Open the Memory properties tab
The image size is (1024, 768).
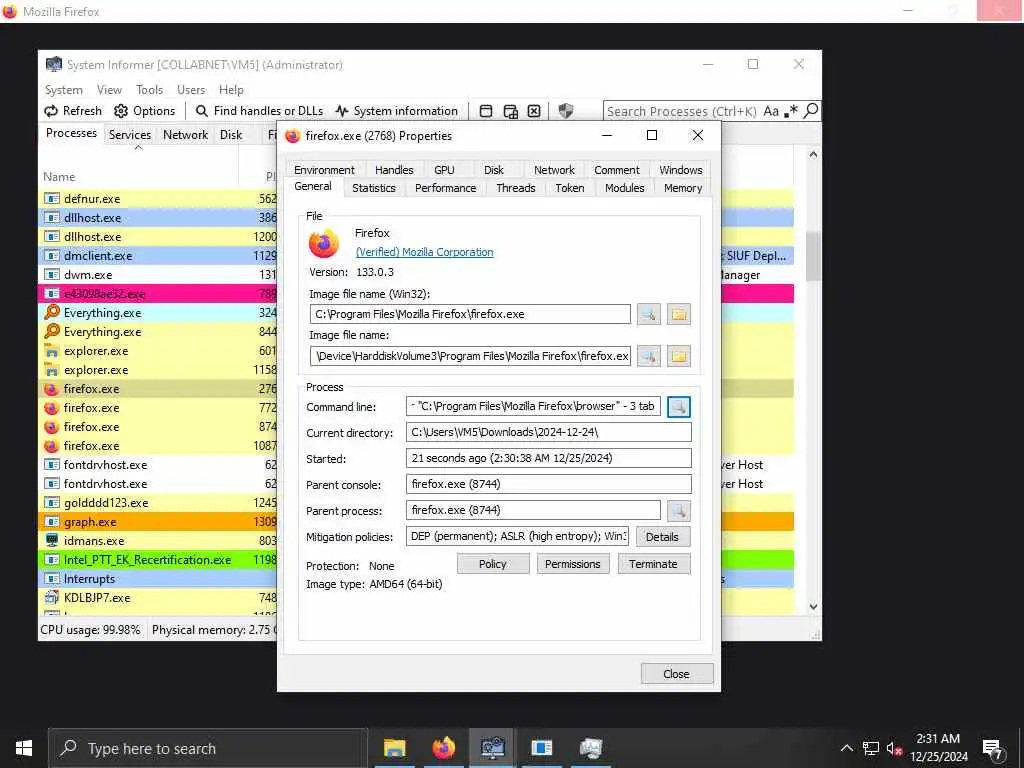[682, 188]
